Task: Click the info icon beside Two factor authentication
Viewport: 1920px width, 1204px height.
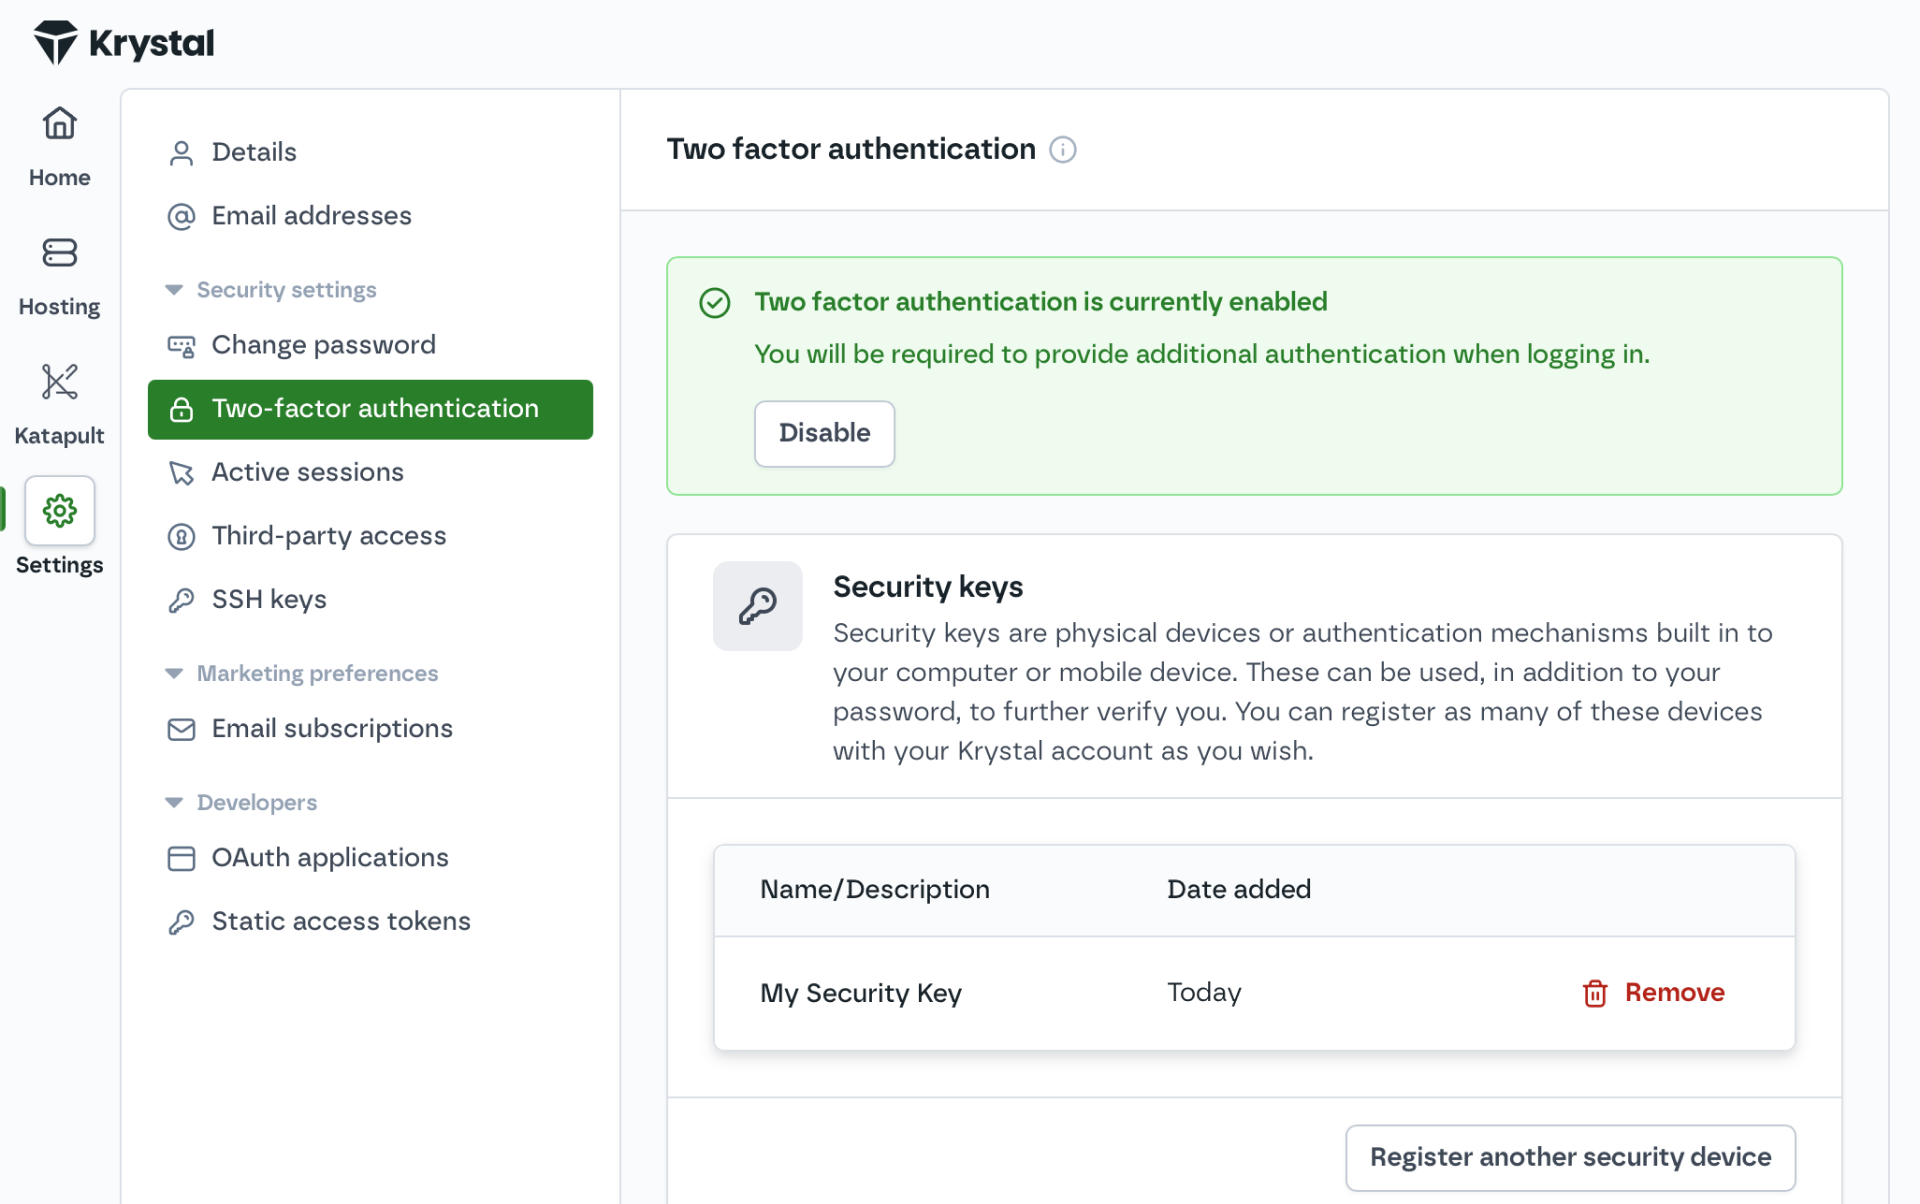Action: (1062, 150)
